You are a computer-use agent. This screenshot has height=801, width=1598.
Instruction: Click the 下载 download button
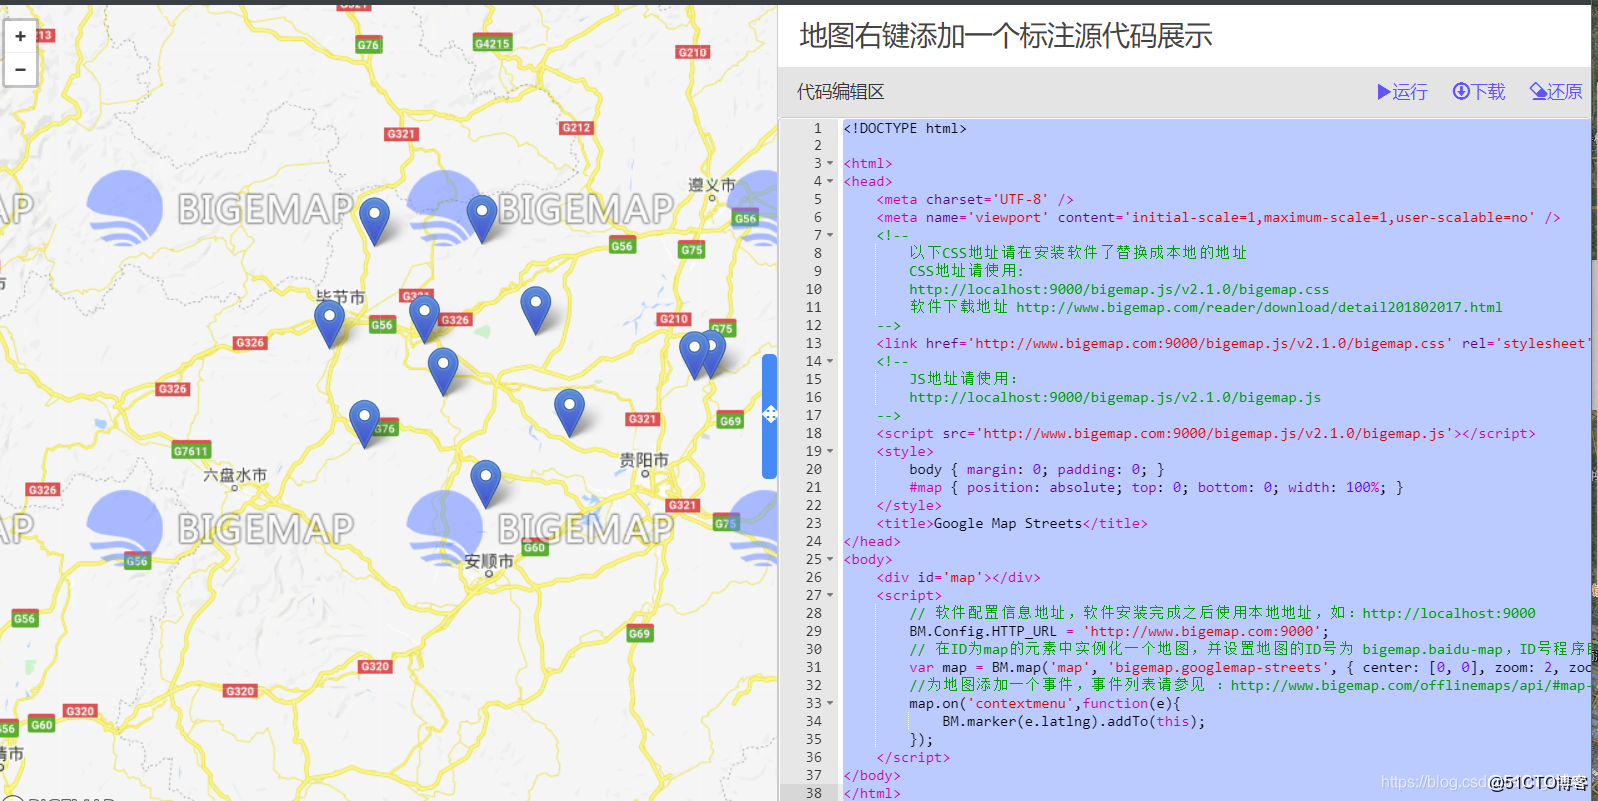[x=1479, y=92]
